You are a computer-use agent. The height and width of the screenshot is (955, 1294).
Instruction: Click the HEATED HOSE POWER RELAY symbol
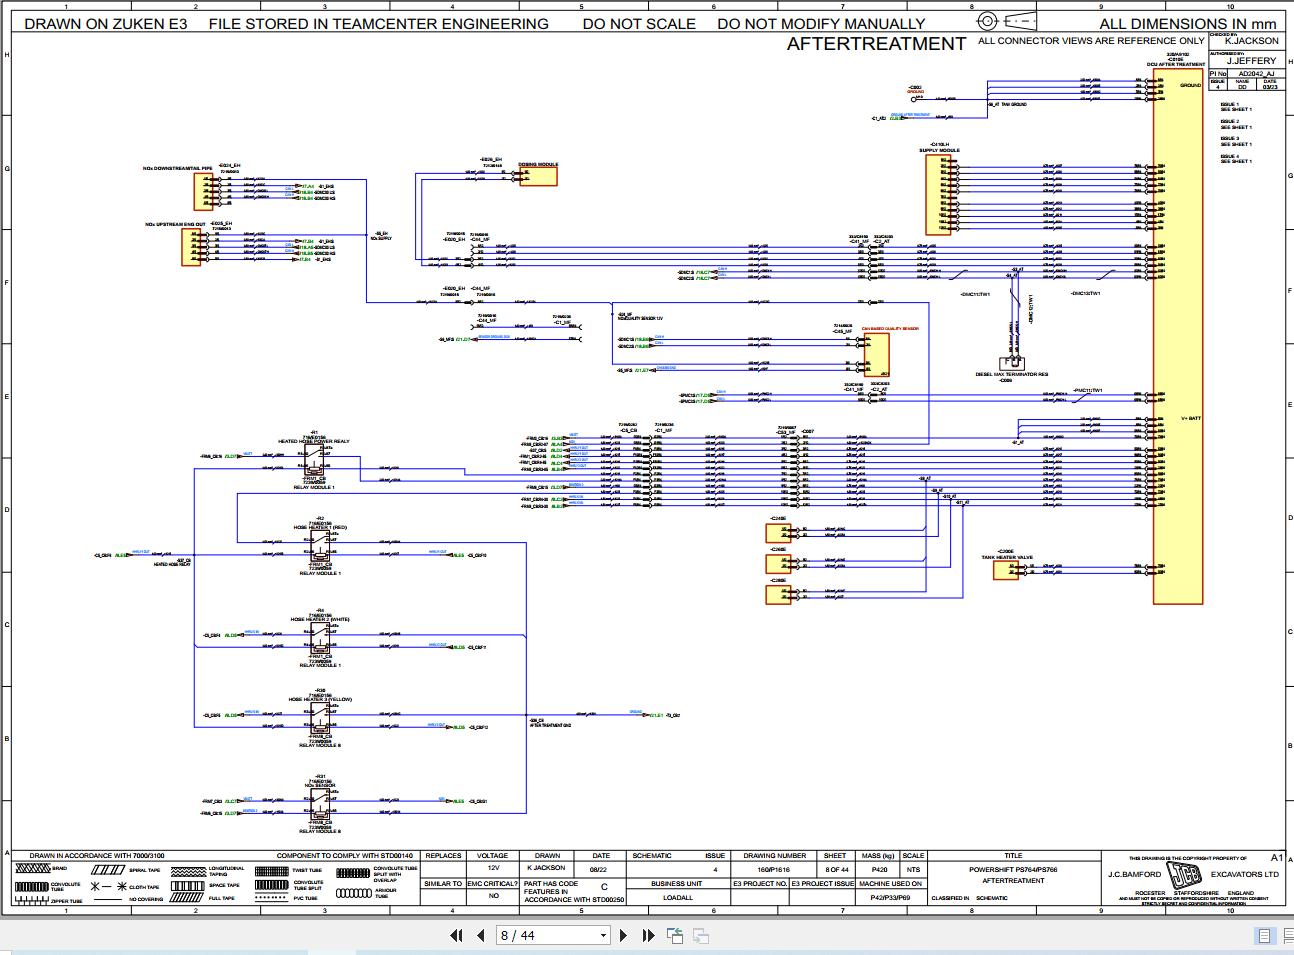pos(316,459)
